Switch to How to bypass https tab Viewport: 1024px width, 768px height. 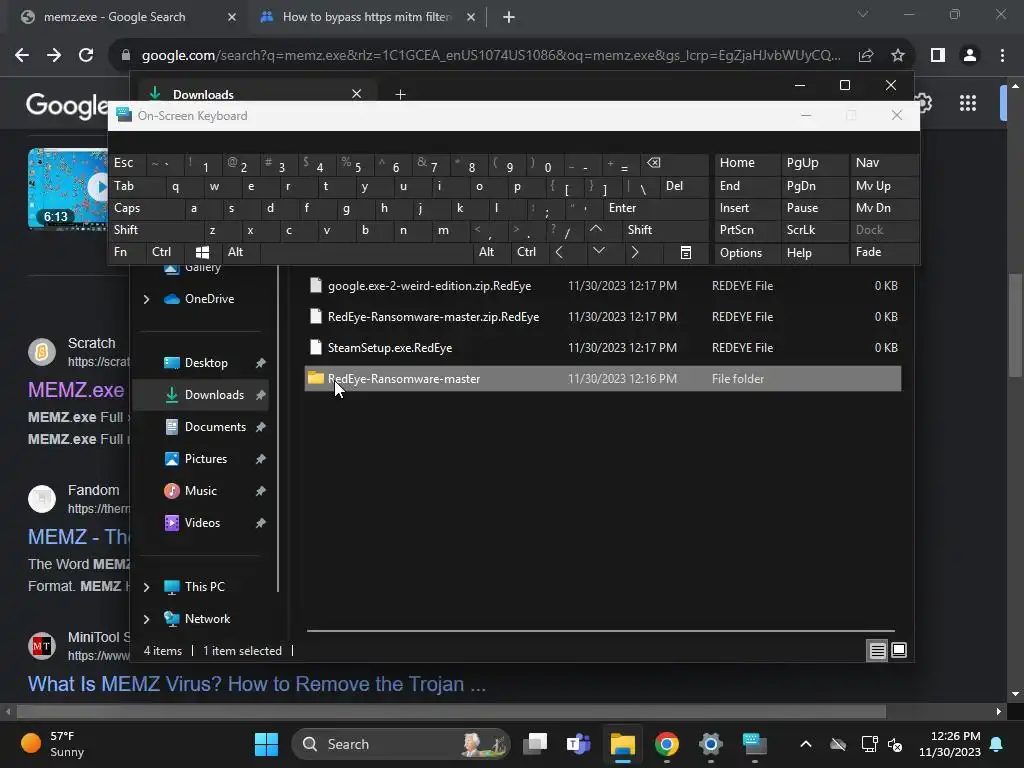[367, 17]
